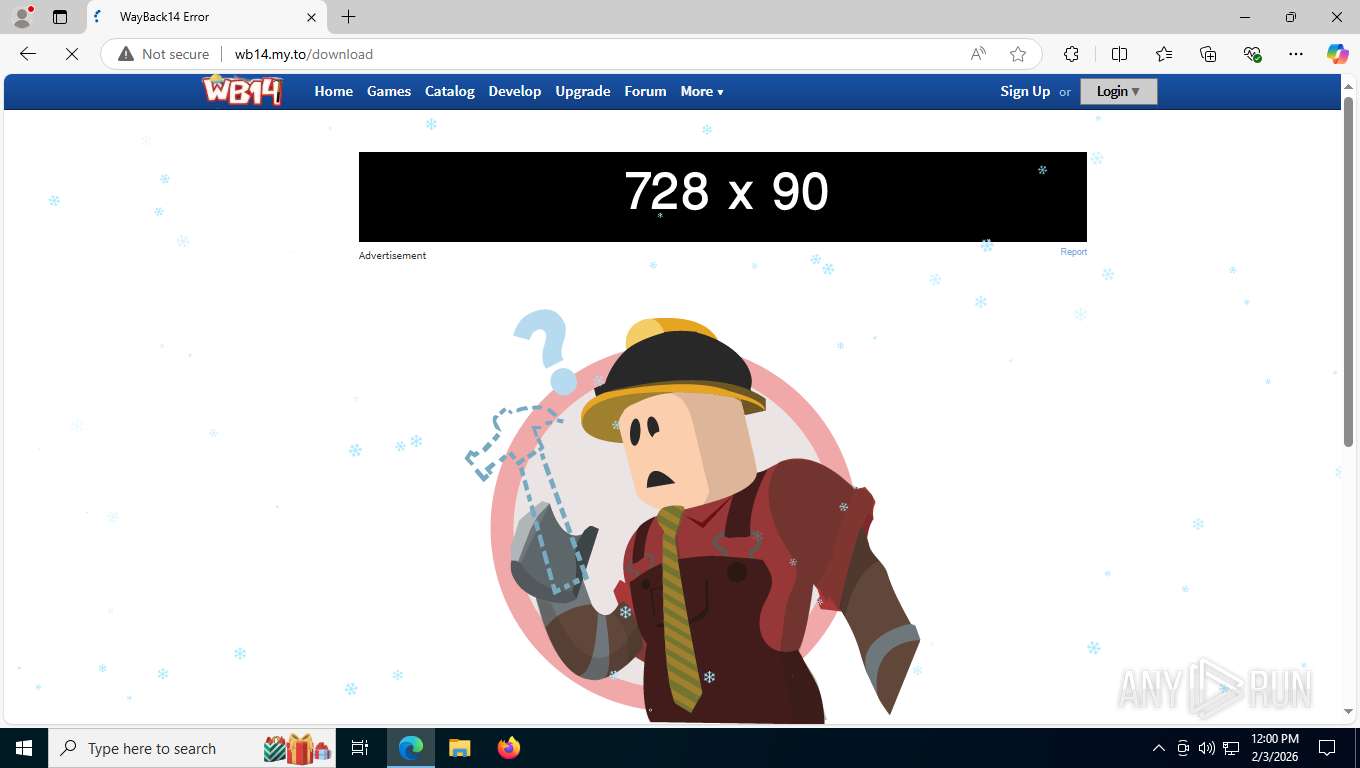
Task: Click the confused builder error image
Action: click(x=692, y=516)
